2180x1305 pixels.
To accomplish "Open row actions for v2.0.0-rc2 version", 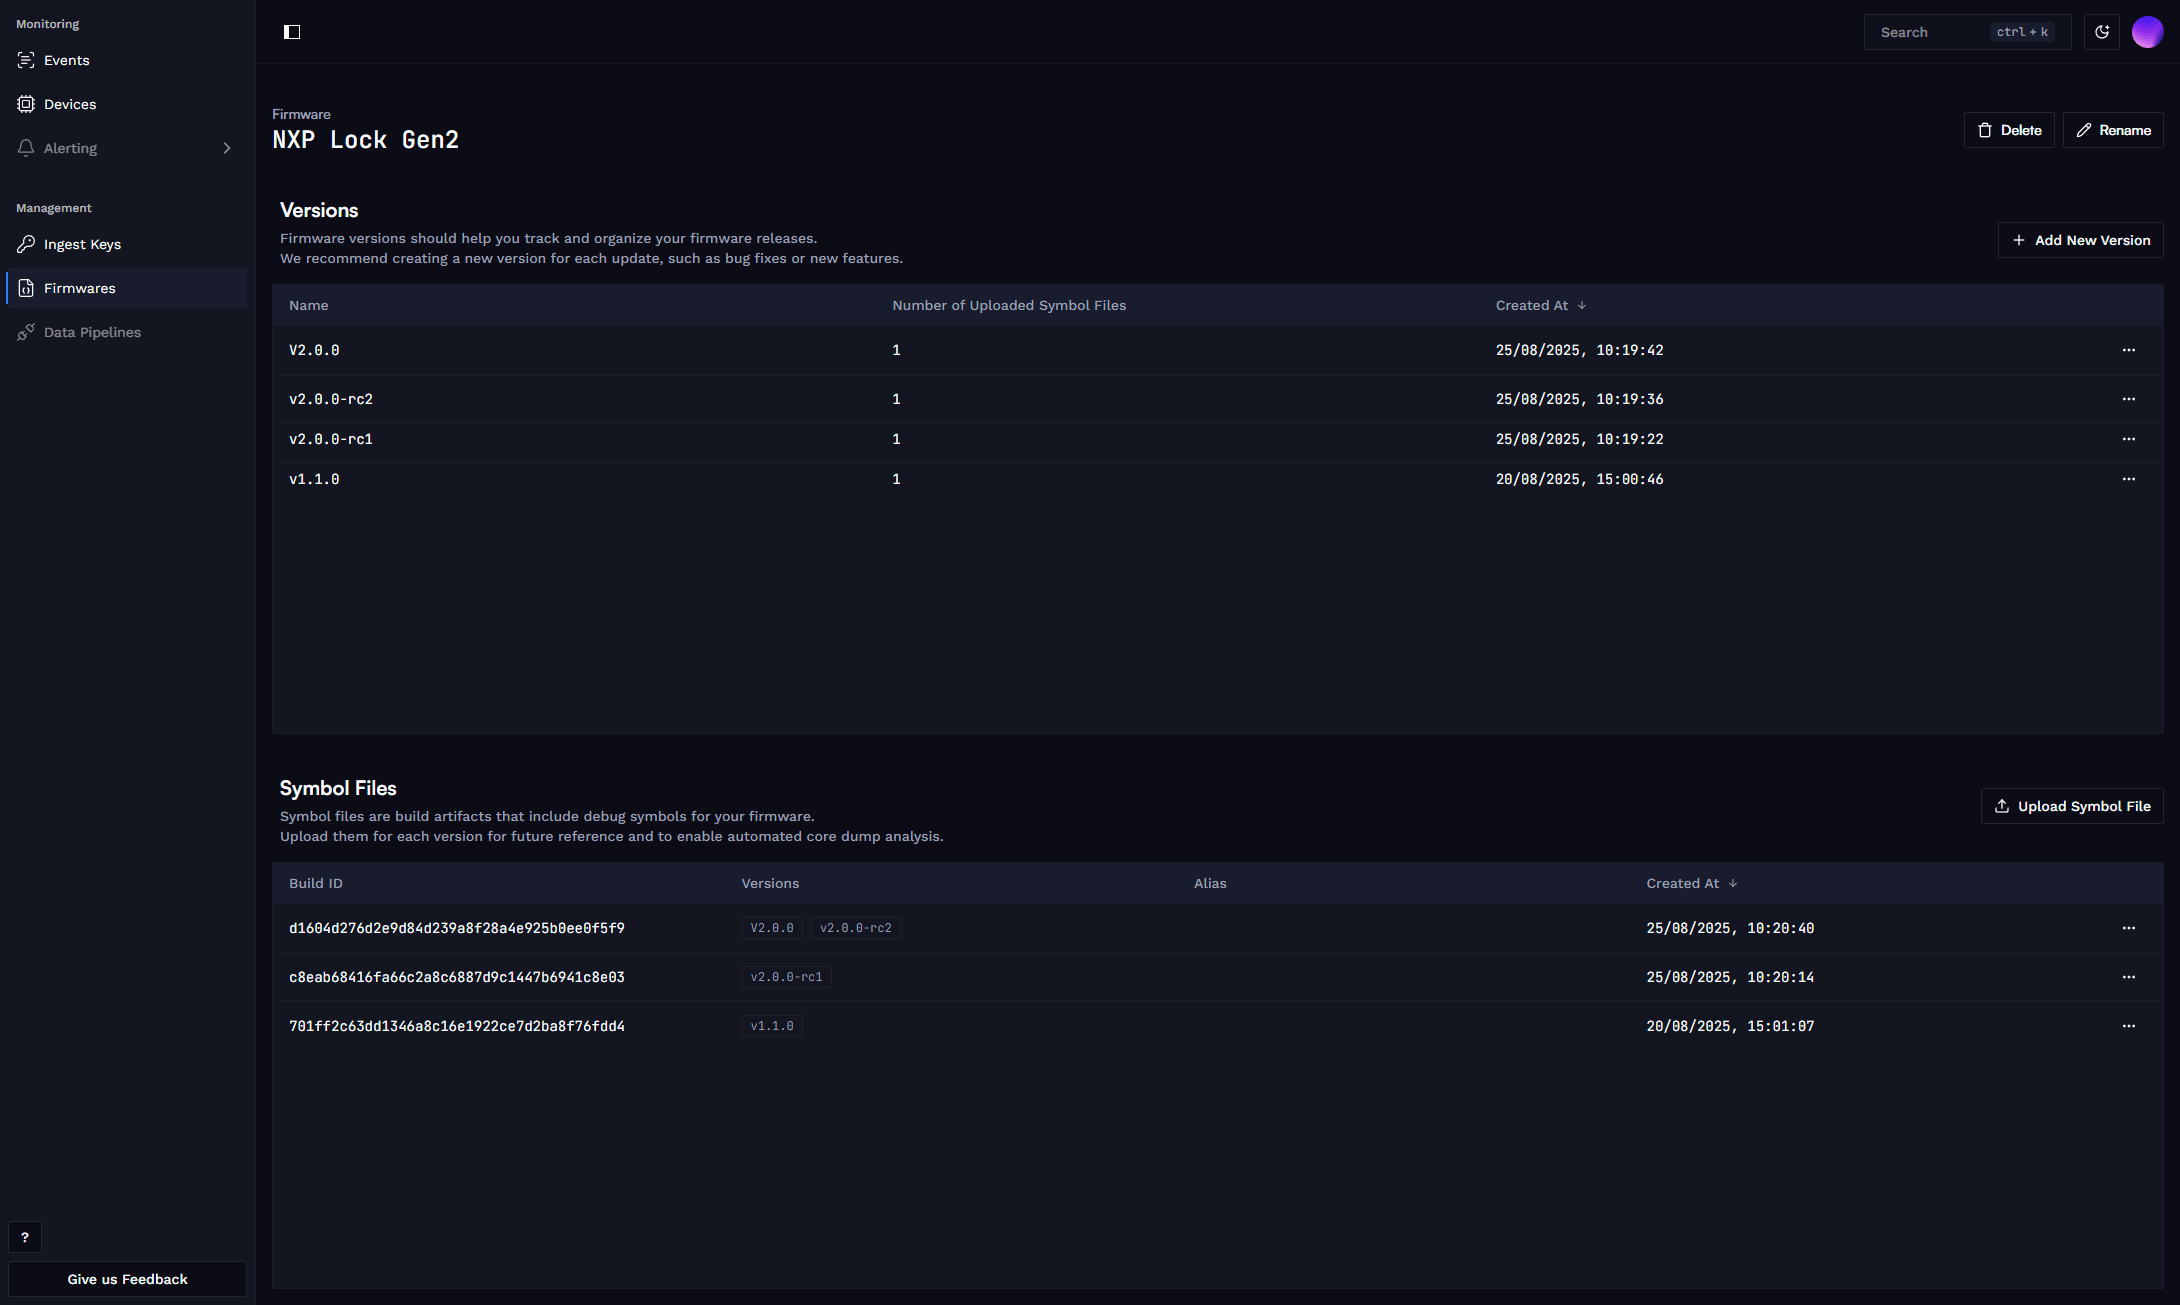I will click(2129, 399).
